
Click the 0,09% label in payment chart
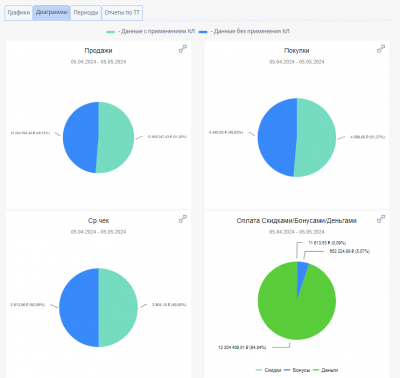point(327,243)
